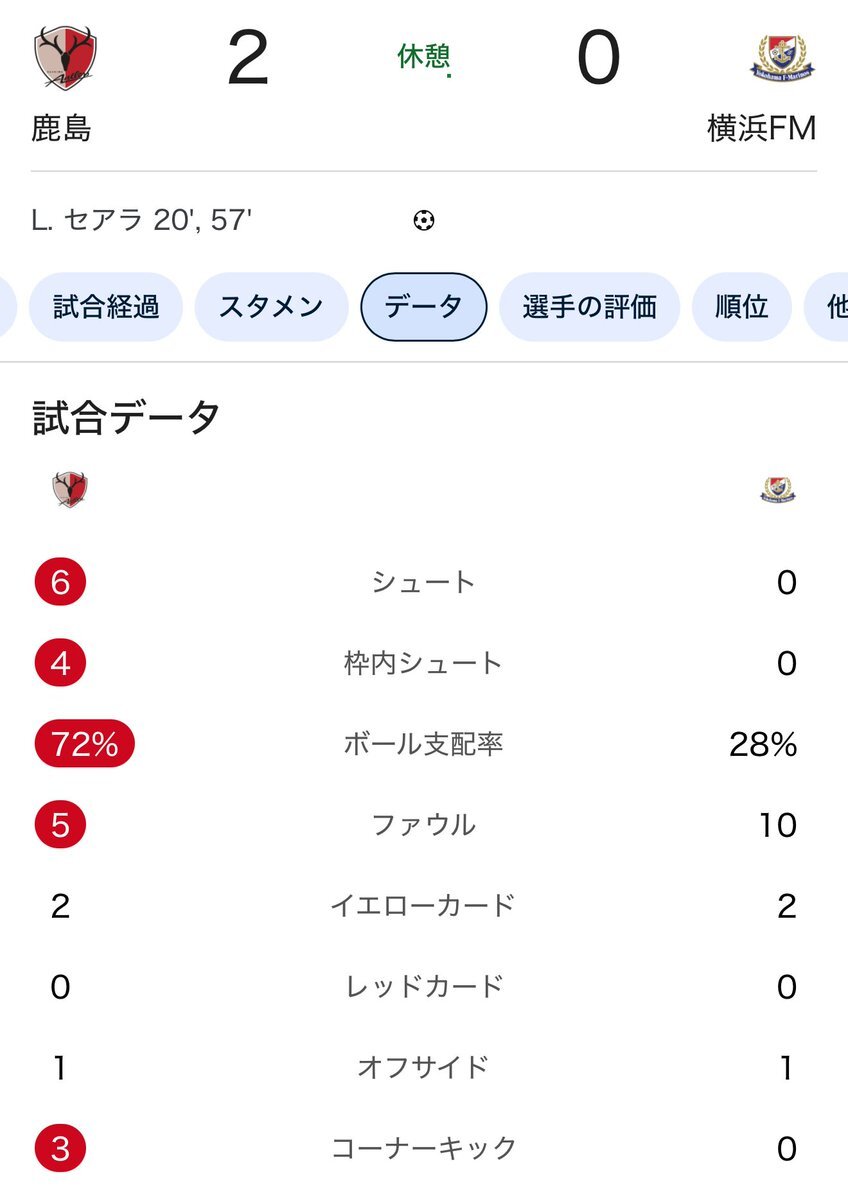Viewport: 848px width, 1199px height.
Task: Switch to the 順位 standings view
Action: pos(740,307)
